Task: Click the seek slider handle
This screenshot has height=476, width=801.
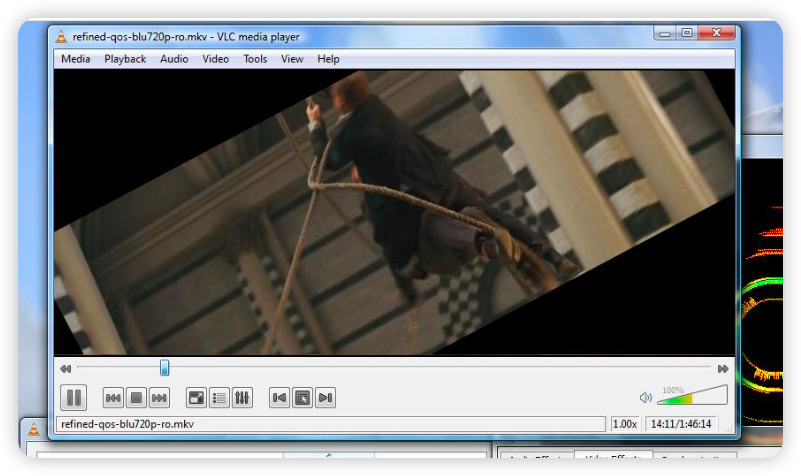Action: [164, 368]
